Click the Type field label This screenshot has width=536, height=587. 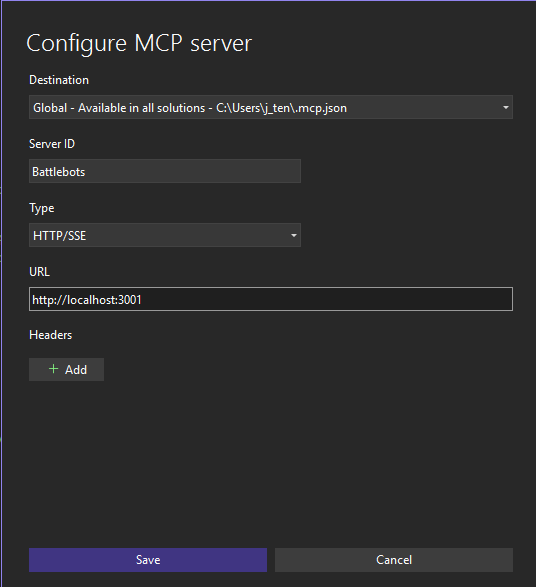coord(42,208)
